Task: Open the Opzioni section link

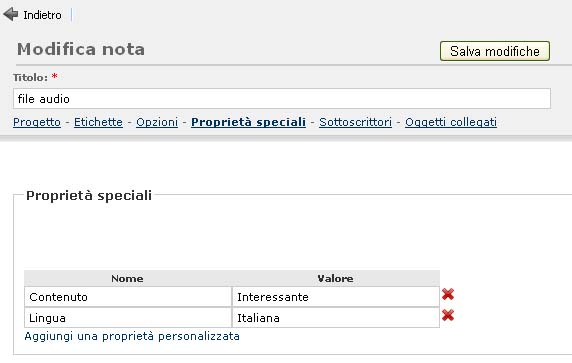Action: pos(157,122)
